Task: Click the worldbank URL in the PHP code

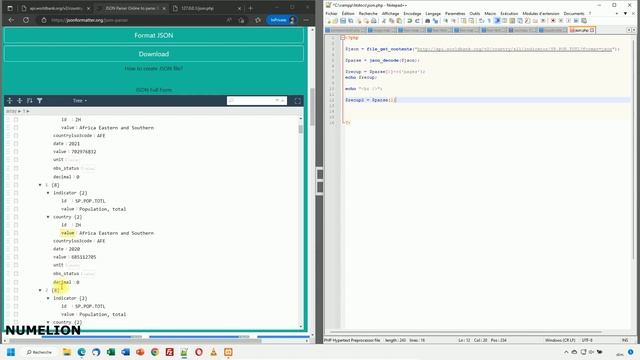Action: click(x=515, y=49)
